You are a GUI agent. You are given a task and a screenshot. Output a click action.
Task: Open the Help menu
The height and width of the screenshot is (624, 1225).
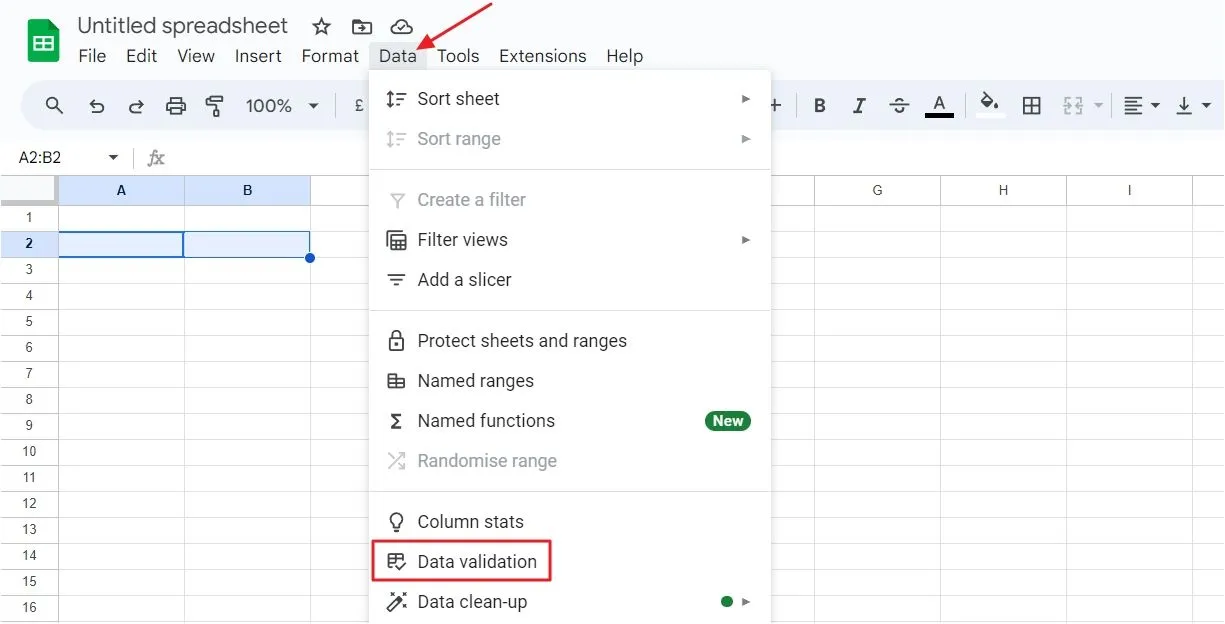[624, 56]
